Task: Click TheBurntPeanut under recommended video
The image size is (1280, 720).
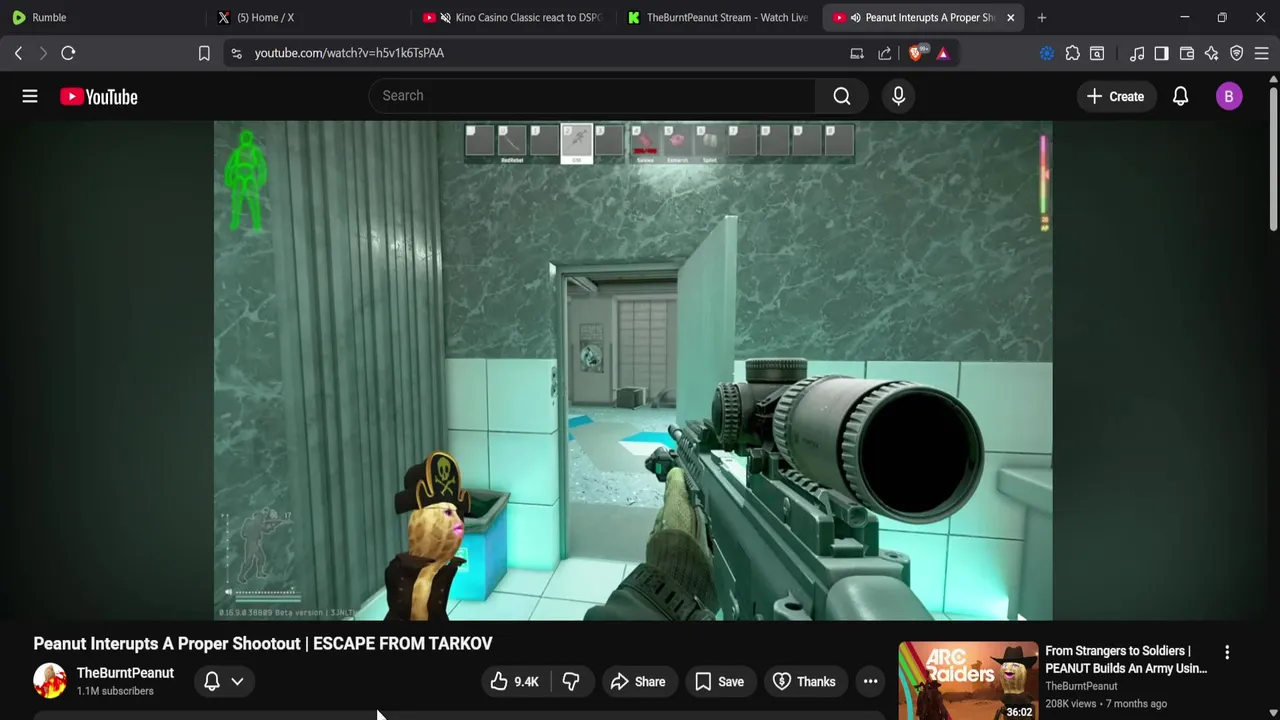Action: [x=1081, y=686]
